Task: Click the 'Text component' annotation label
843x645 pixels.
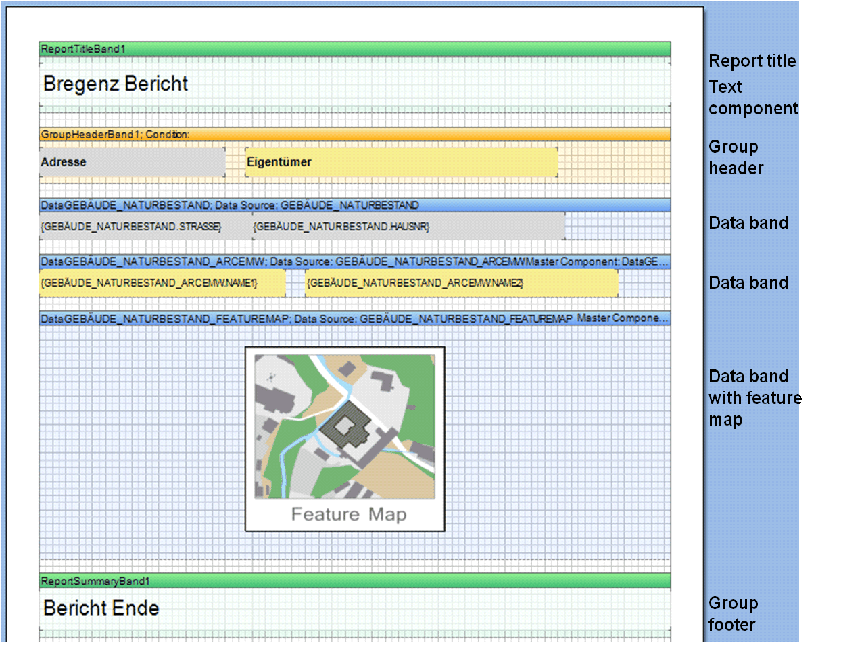Action: click(752, 98)
